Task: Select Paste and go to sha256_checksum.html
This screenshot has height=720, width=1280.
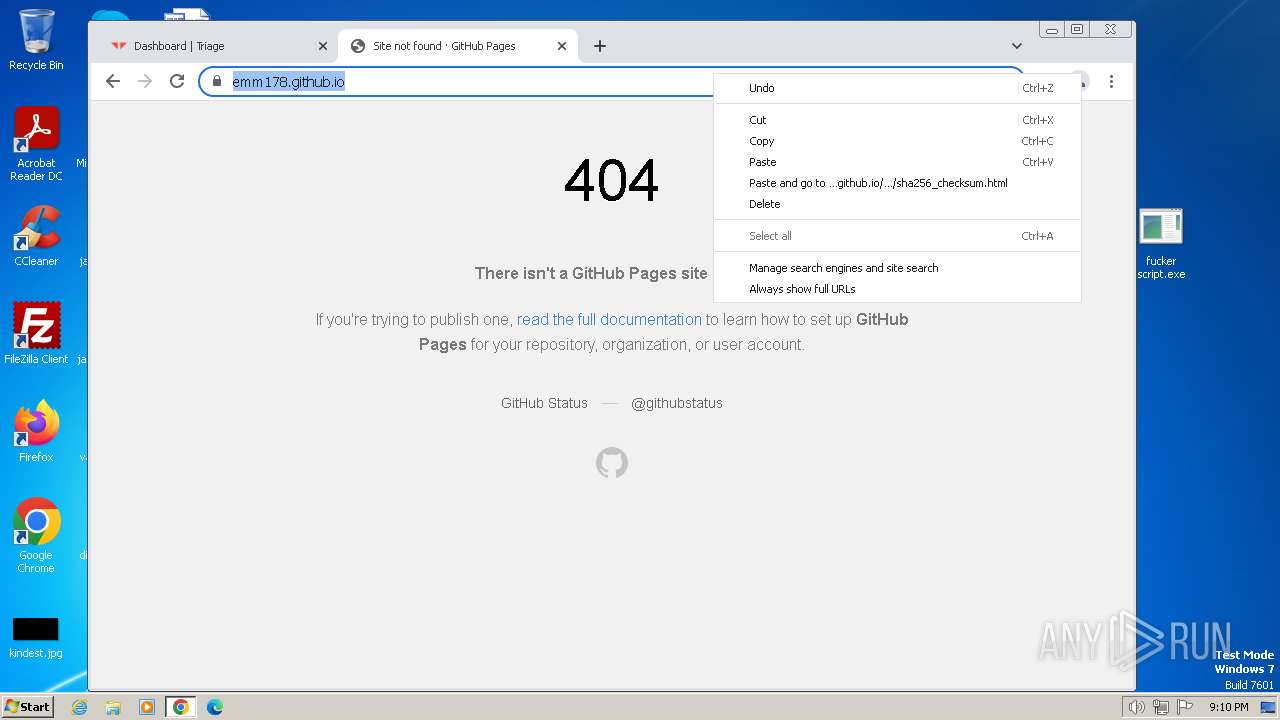Action: coord(897,183)
